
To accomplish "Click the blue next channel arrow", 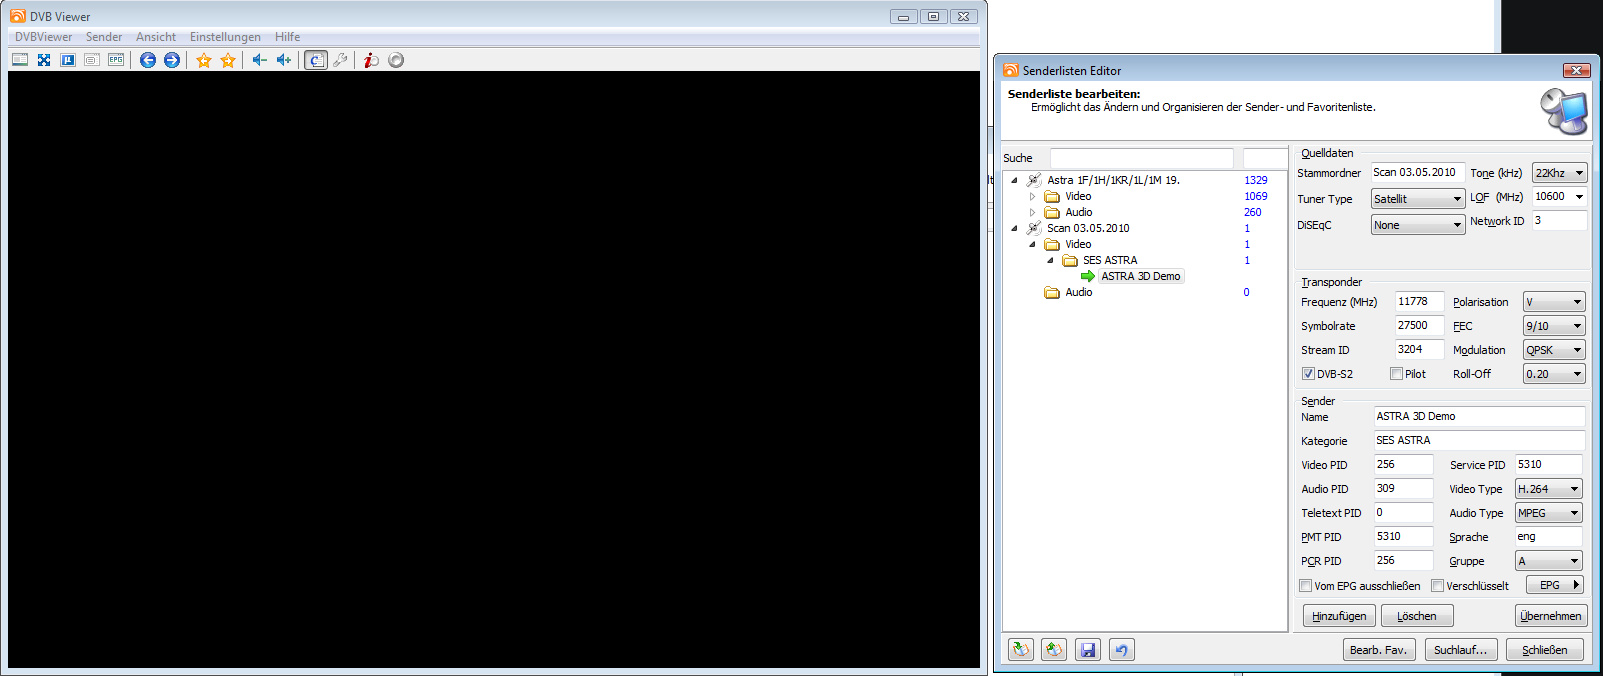I will [172, 60].
